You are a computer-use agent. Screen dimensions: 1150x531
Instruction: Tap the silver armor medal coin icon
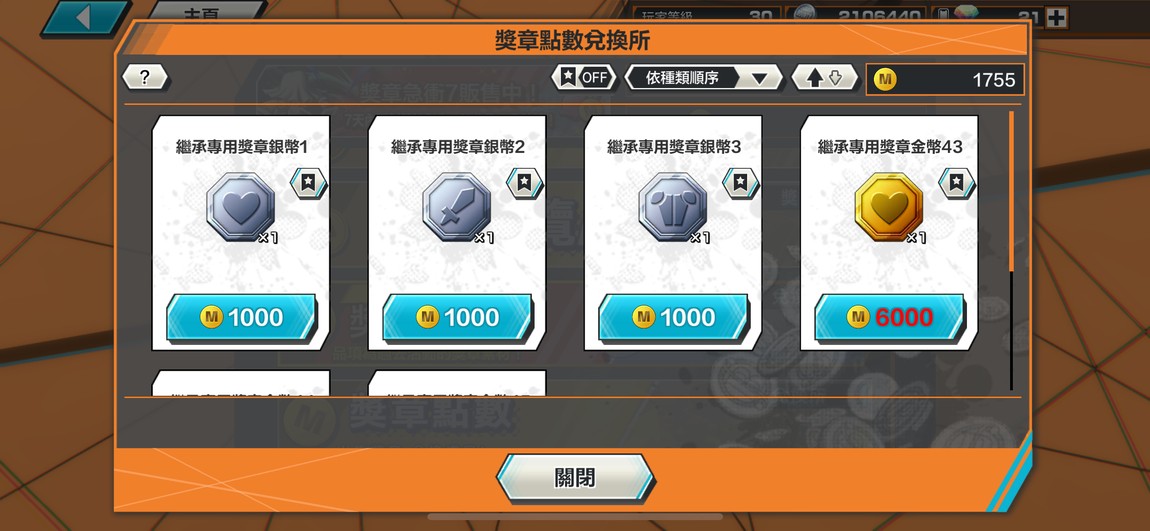673,207
